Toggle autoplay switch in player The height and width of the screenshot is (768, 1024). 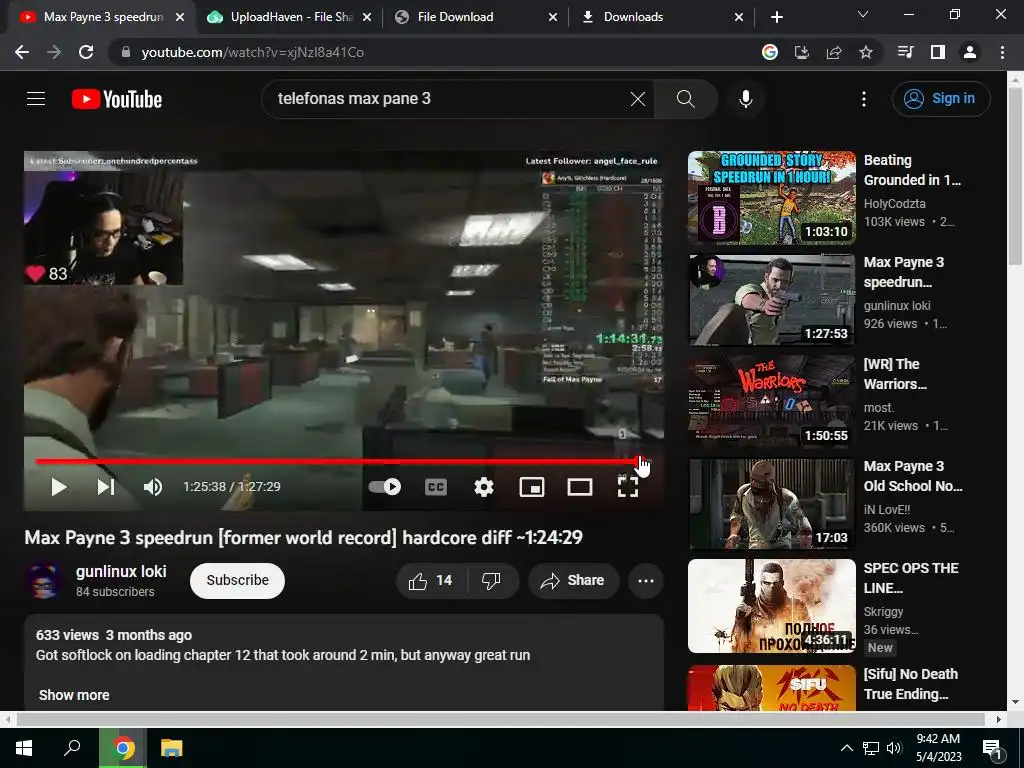[385, 487]
